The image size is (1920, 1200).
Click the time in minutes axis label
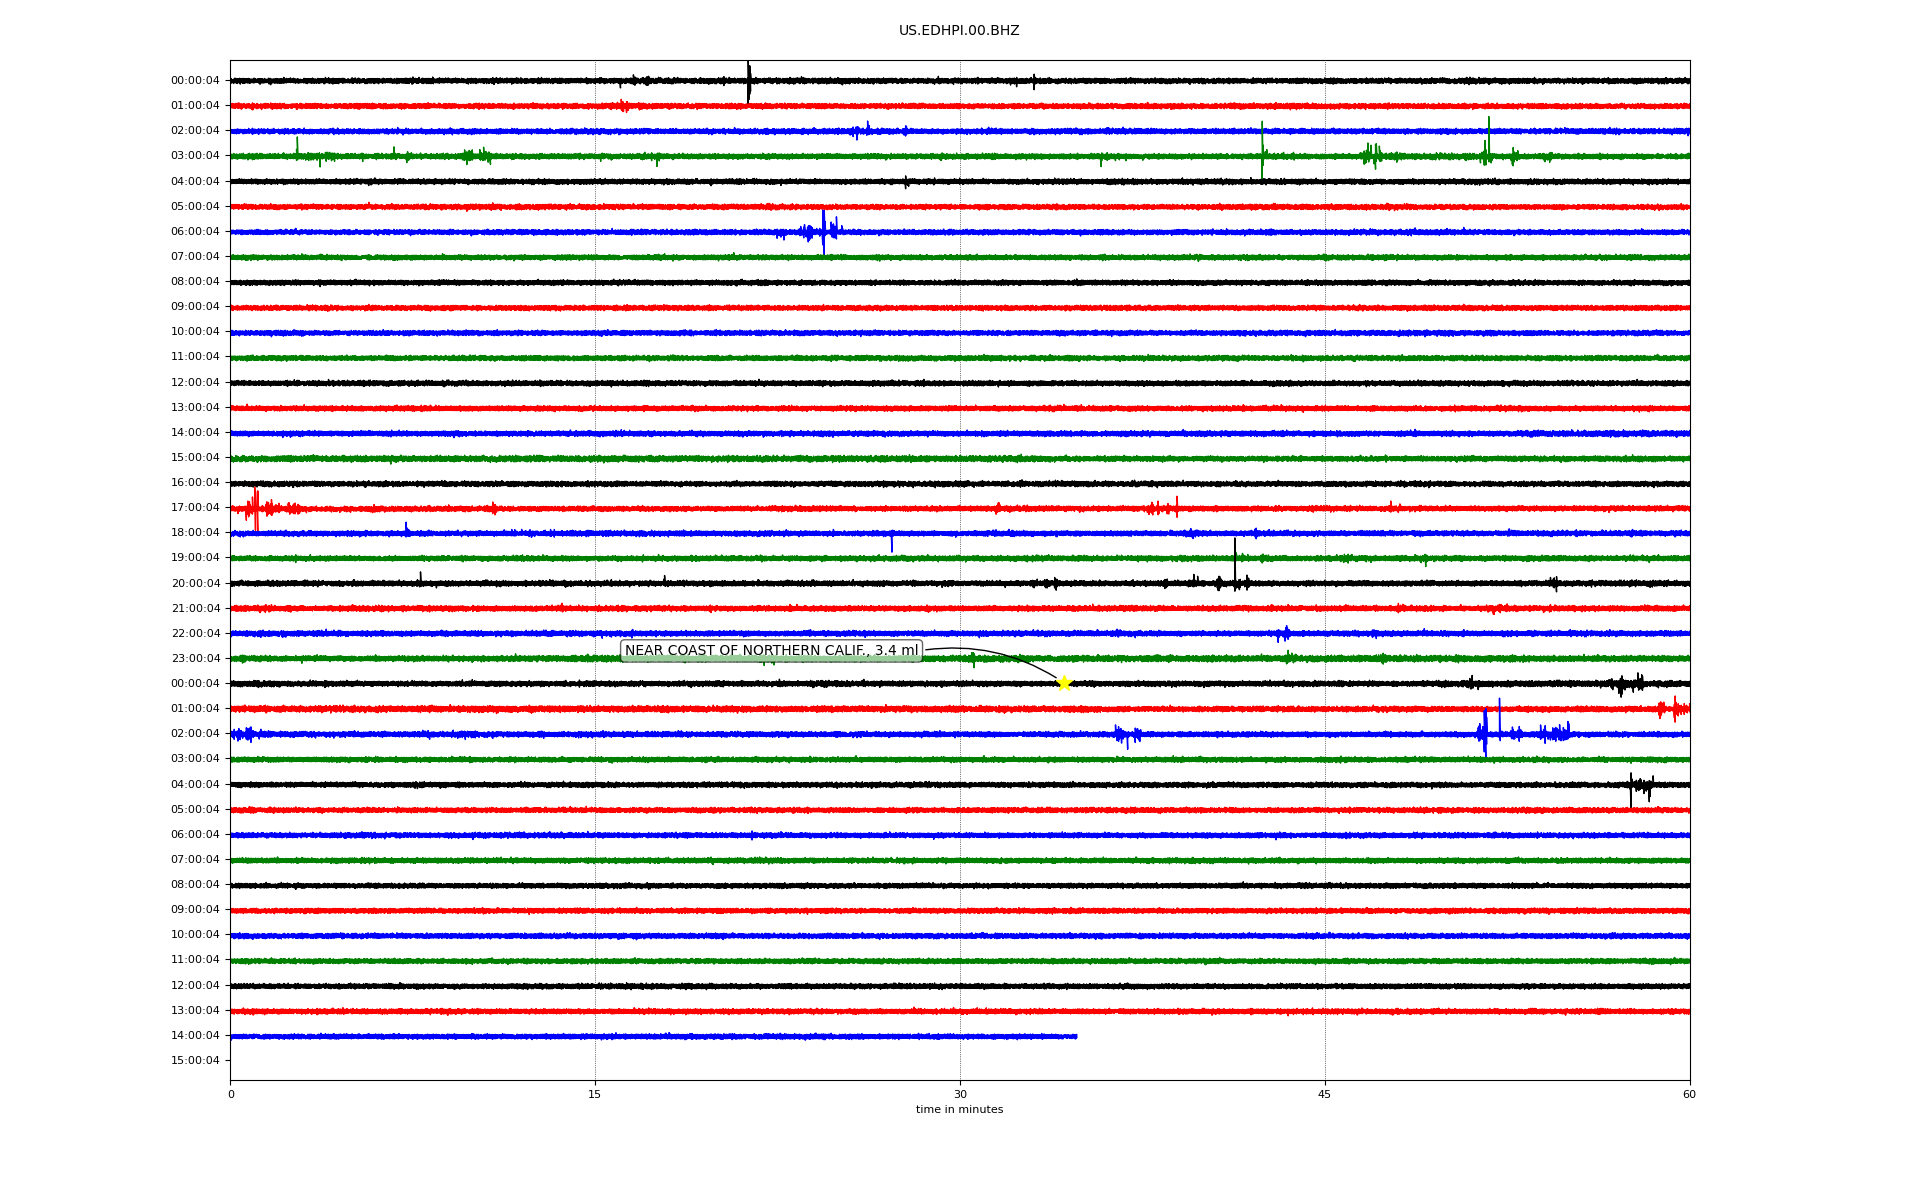tap(959, 1110)
